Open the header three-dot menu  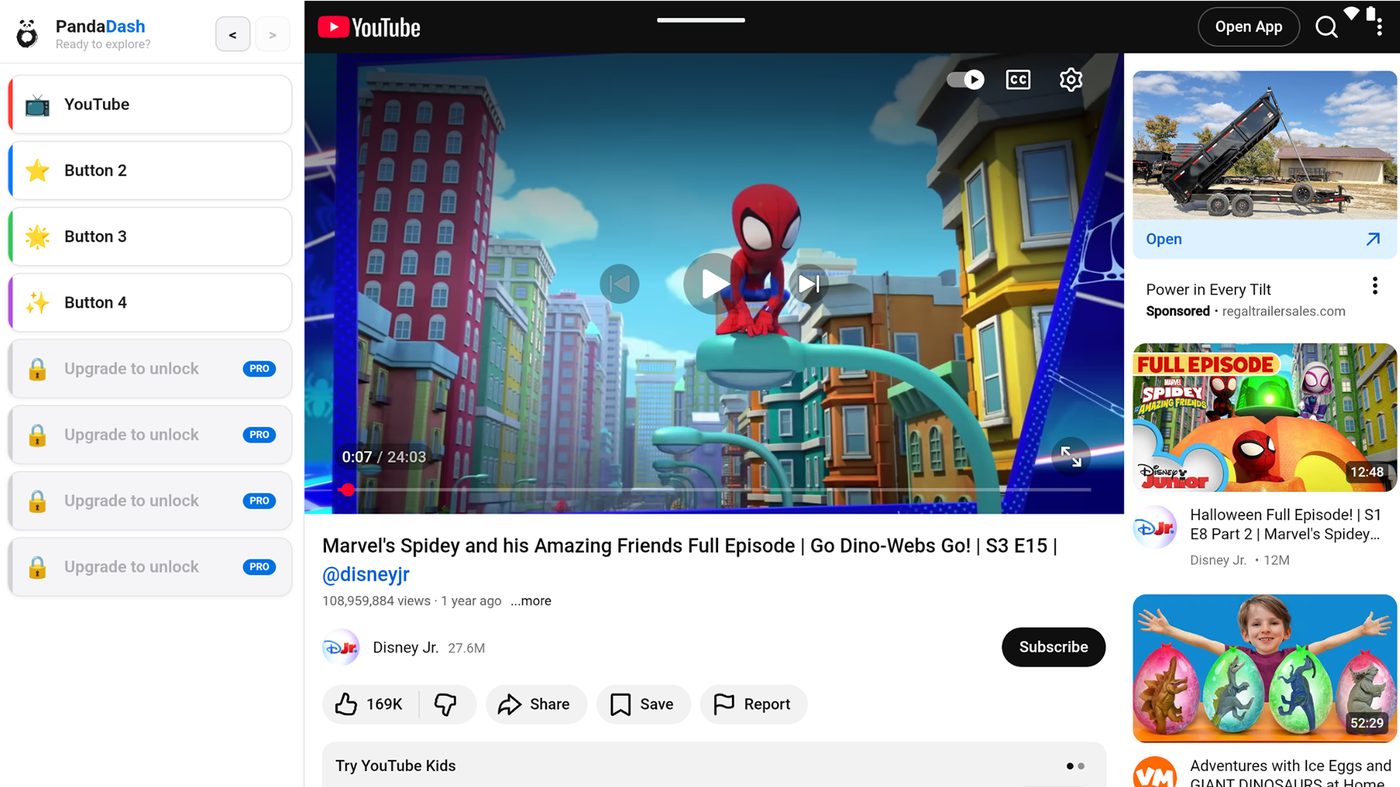pyautogui.click(x=1379, y=28)
